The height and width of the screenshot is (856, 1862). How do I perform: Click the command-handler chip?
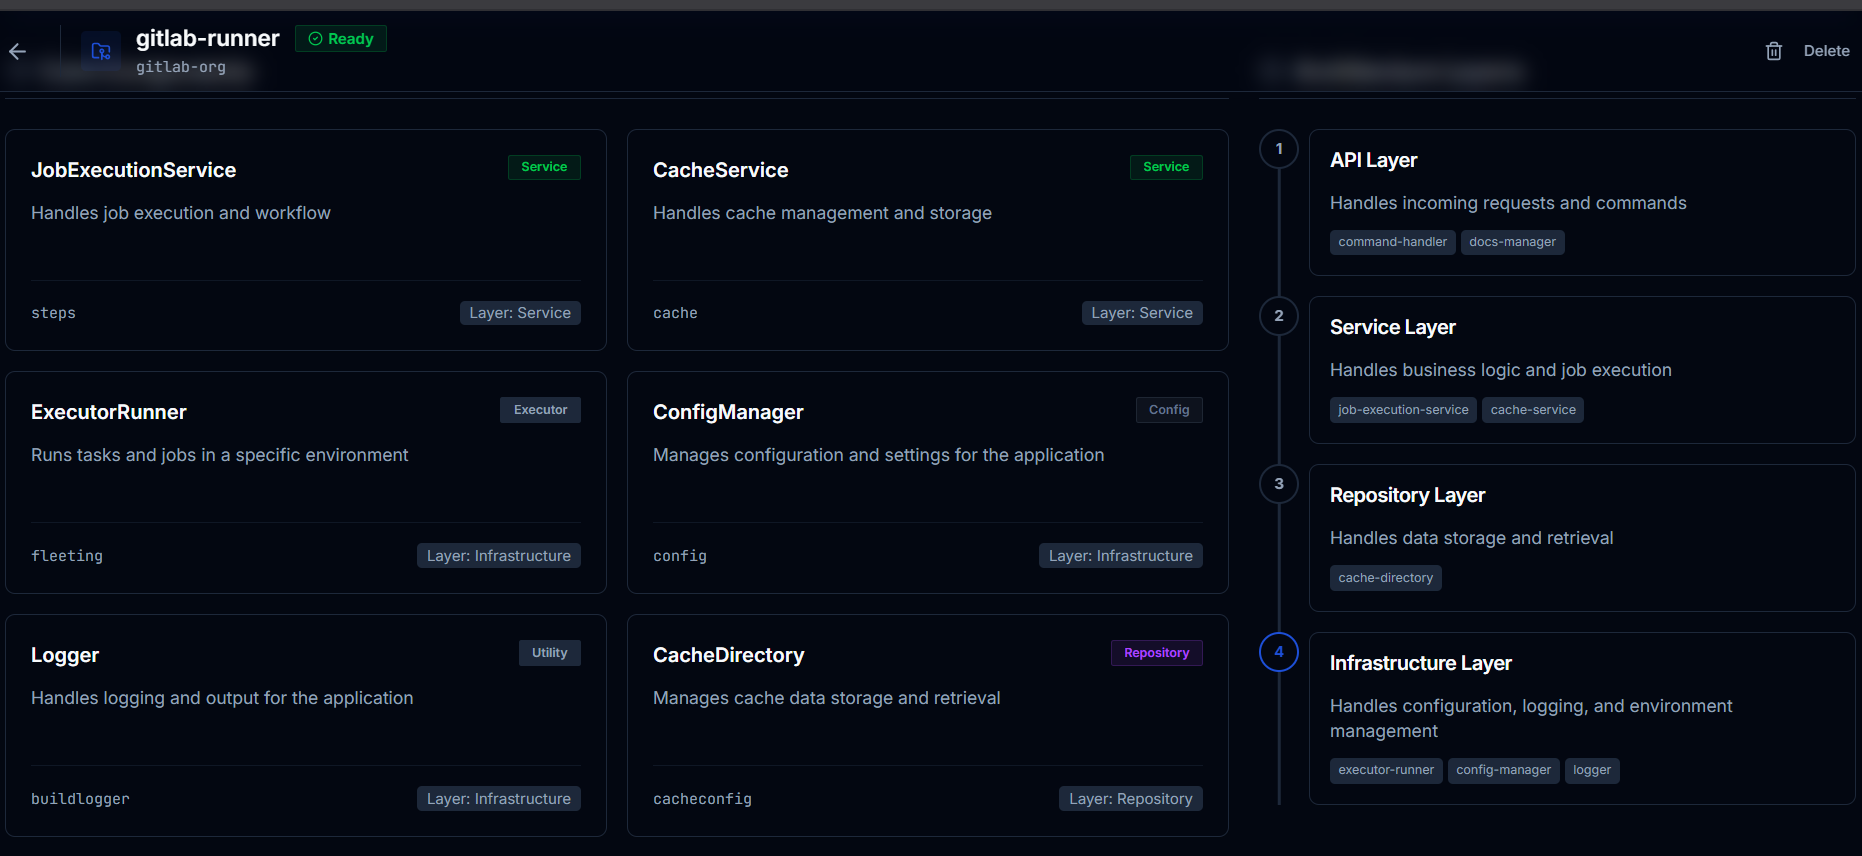(x=1393, y=242)
